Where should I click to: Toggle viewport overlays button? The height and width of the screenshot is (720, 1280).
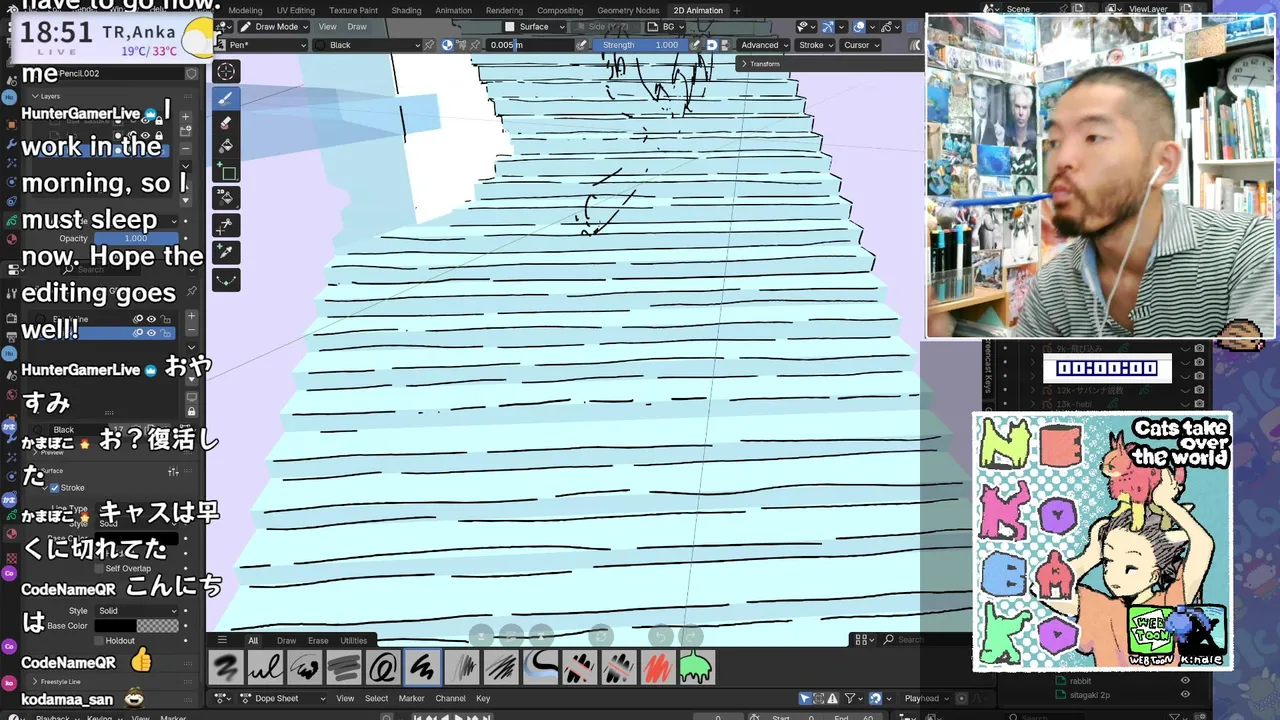(859, 27)
